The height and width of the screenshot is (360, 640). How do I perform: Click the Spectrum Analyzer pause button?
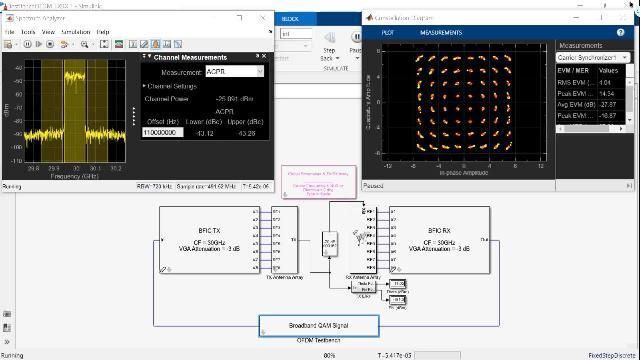(27, 44)
